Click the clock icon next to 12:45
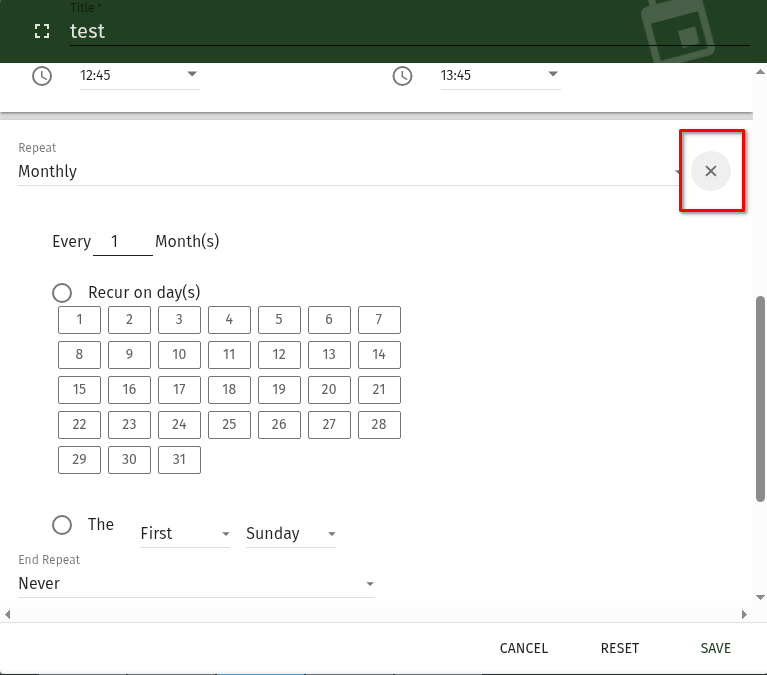The width and height of the screenshot is (767, 675). pyautogui.click(x=42, y=76)
